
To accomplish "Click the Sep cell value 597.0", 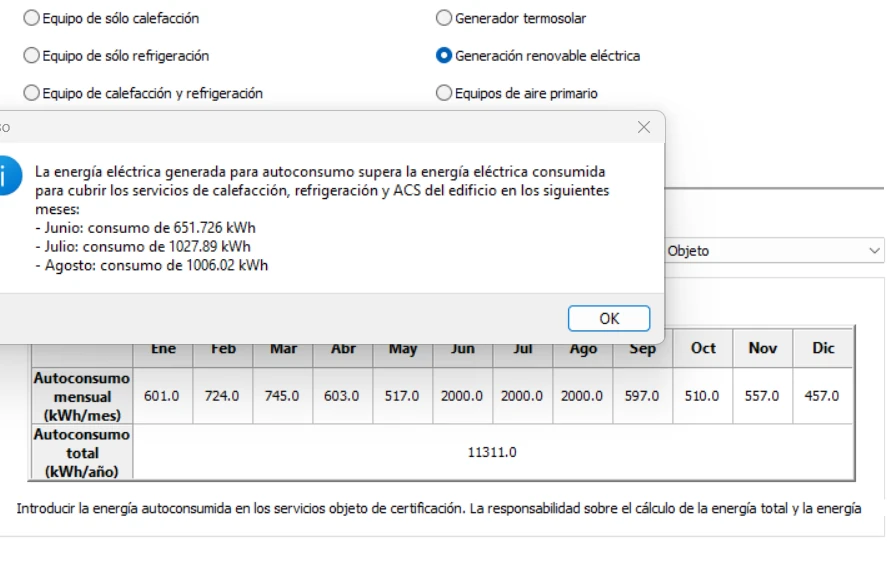I will click(x=642, y=396).
